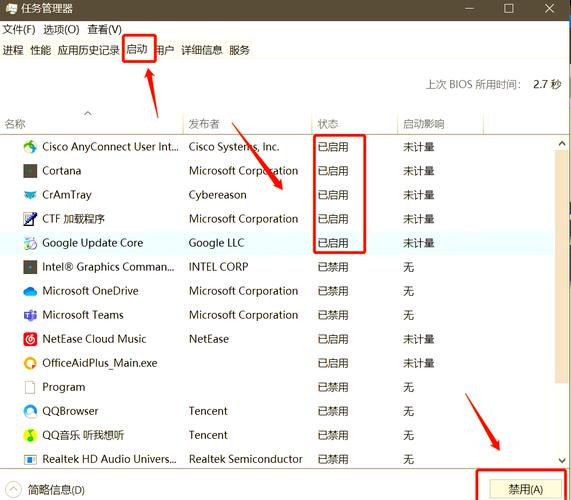Click publisher INTEL CORP cell
571x500 pixels.
218,267
